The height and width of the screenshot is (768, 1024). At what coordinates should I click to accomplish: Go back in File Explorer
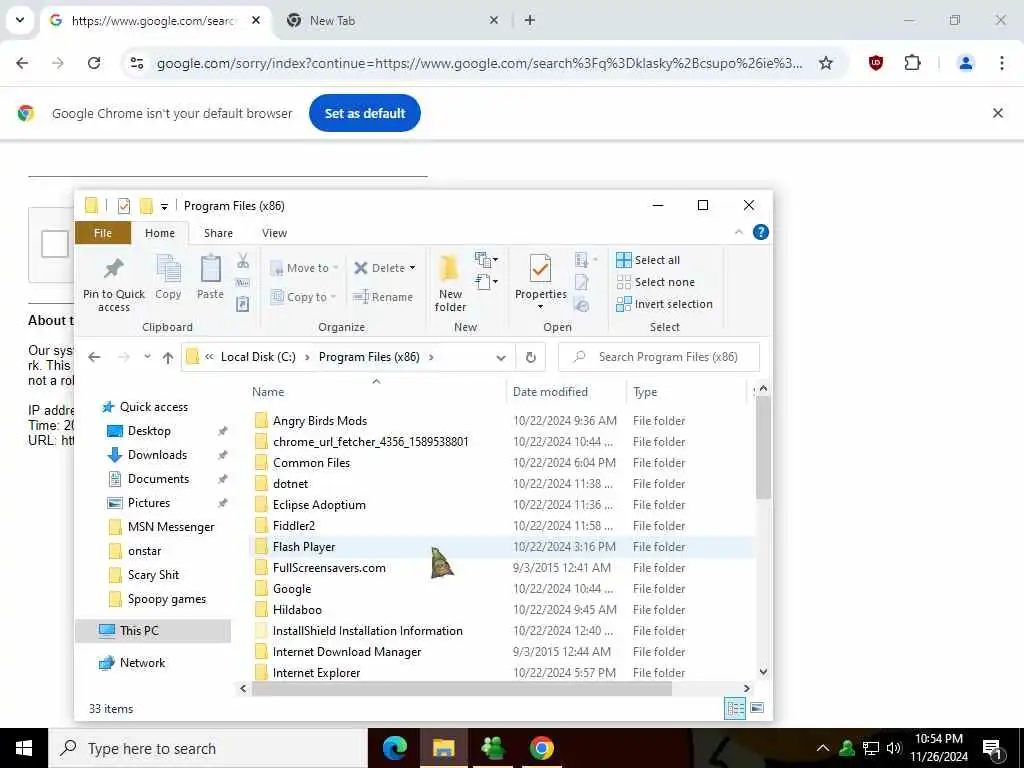tap(95, 357)
